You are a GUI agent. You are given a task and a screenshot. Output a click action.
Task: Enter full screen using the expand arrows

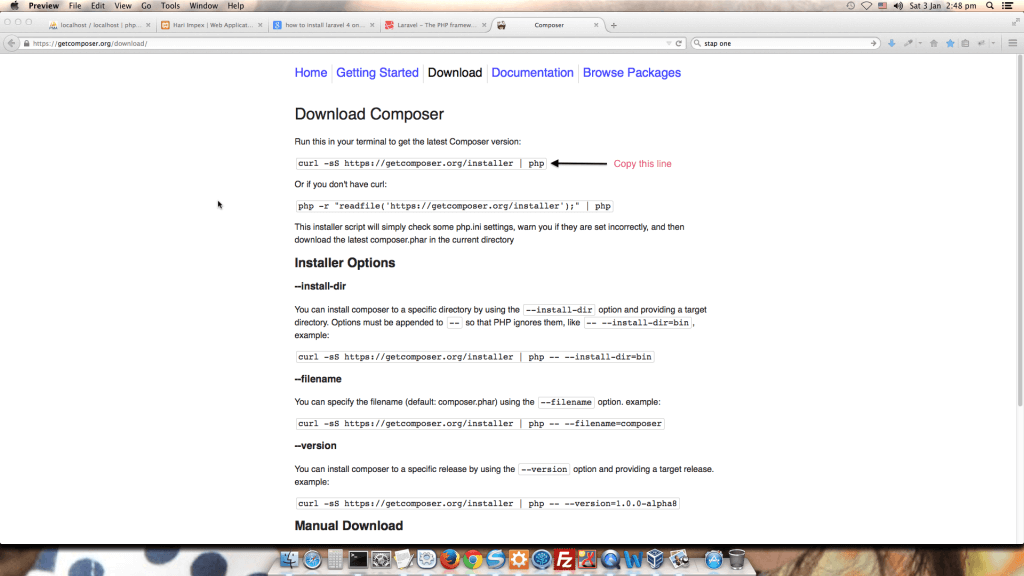(1015, 22)
